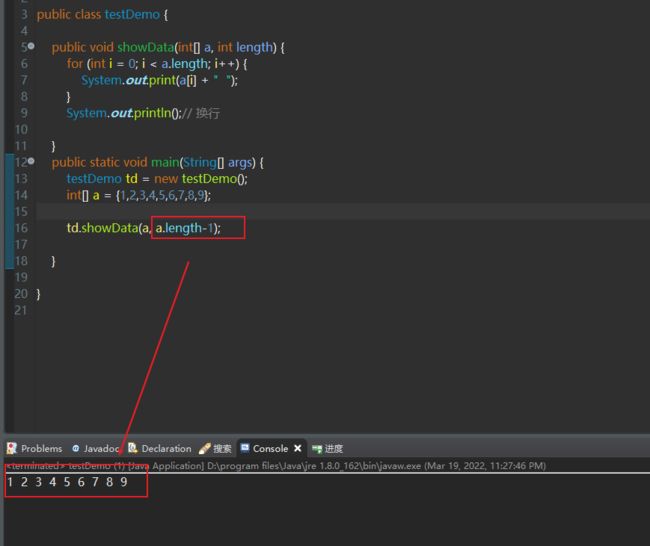
Task: Select the Console tab
Action: point(270,449)
